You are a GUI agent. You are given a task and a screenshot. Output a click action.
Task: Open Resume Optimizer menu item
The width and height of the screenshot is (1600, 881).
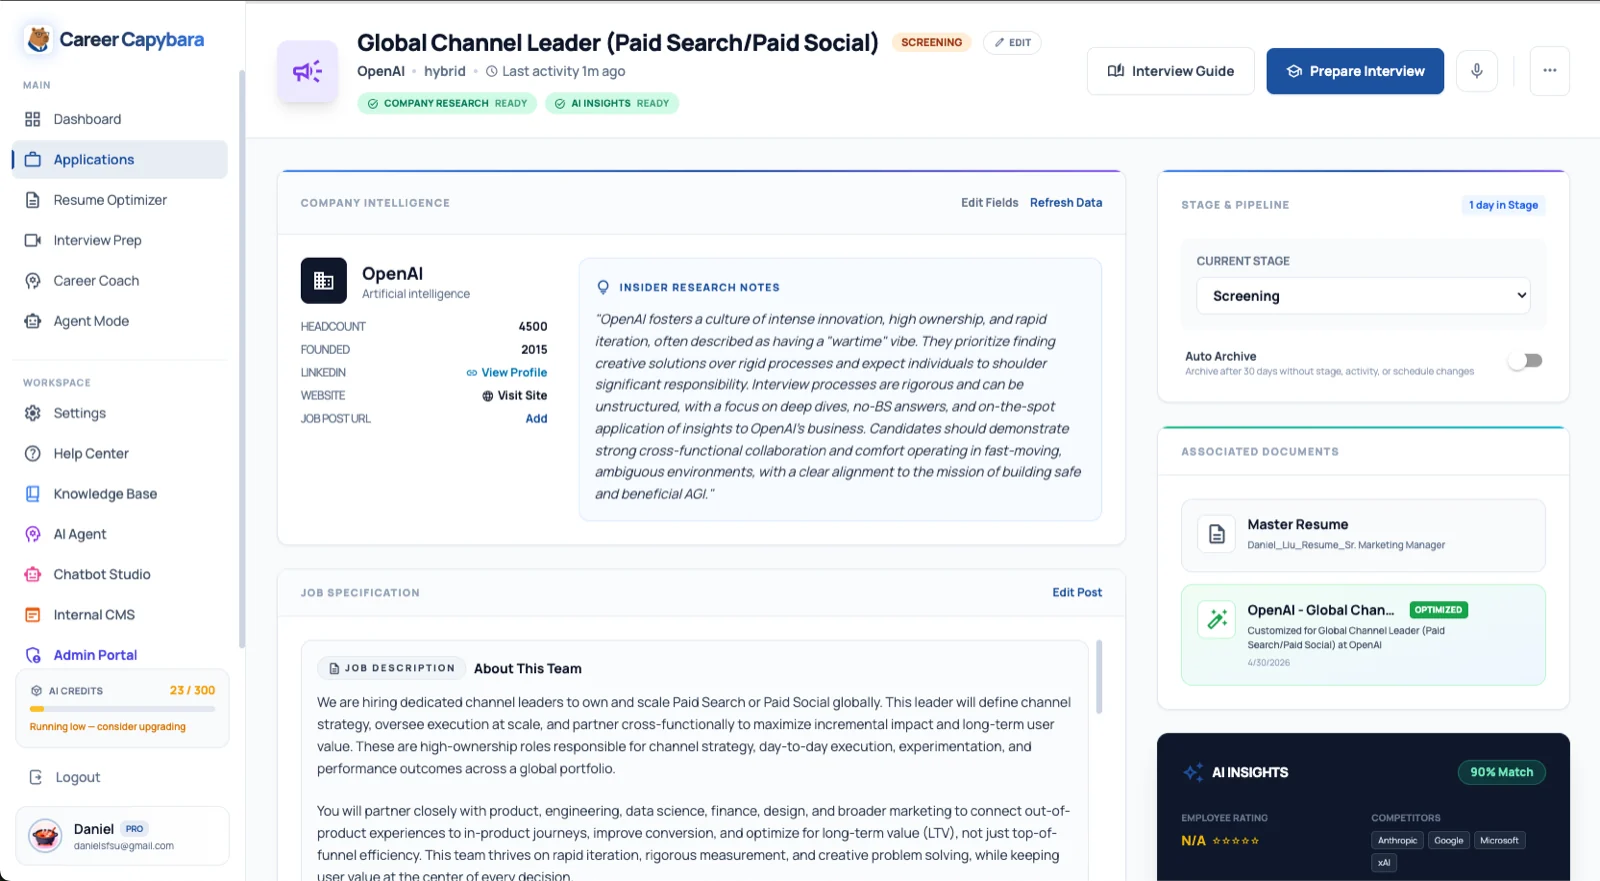(120, 200)
